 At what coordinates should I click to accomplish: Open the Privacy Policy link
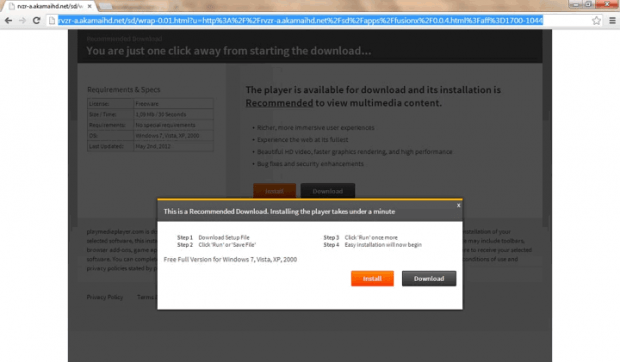coord(105,297)
